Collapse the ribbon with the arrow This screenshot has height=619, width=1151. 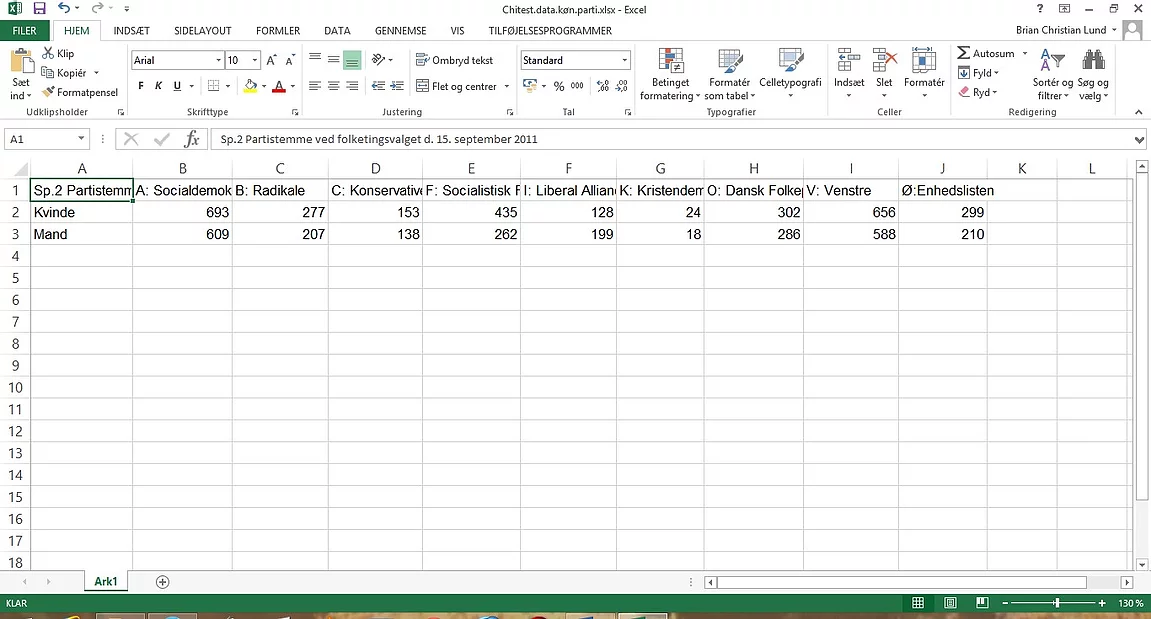(1139, 112)
